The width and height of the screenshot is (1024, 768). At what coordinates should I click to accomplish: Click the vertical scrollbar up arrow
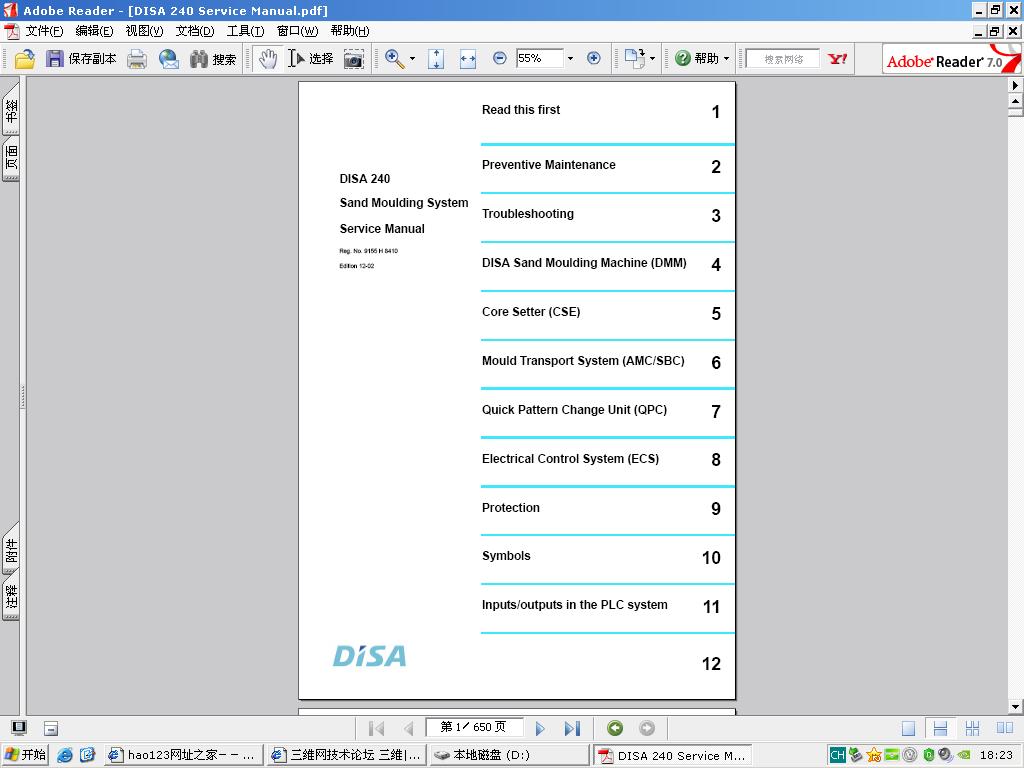(1016, 101)
